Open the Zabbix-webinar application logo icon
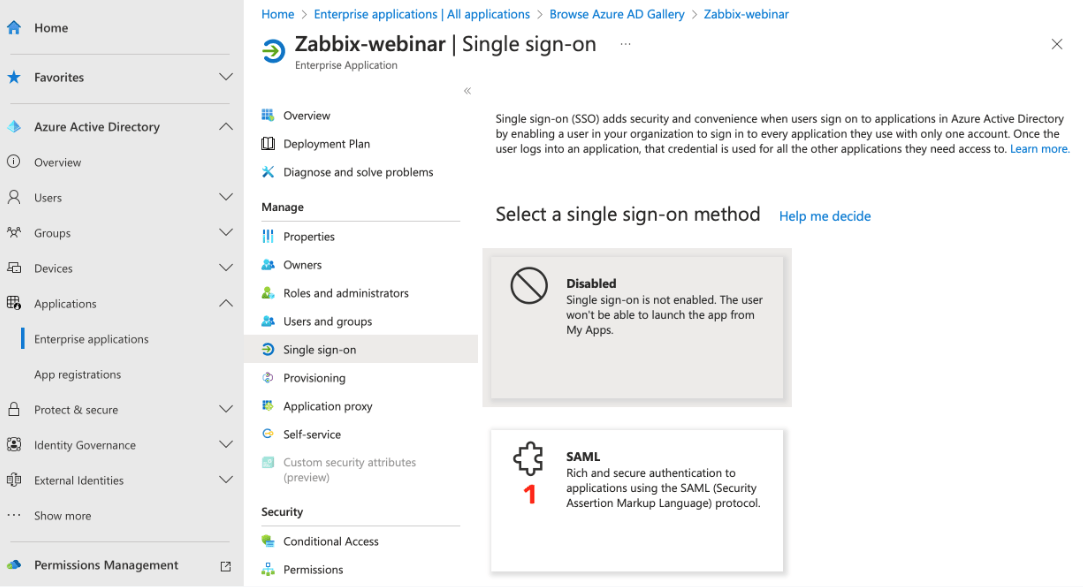The height and width of the screenshot is (587, 1083). click(271, 50)
